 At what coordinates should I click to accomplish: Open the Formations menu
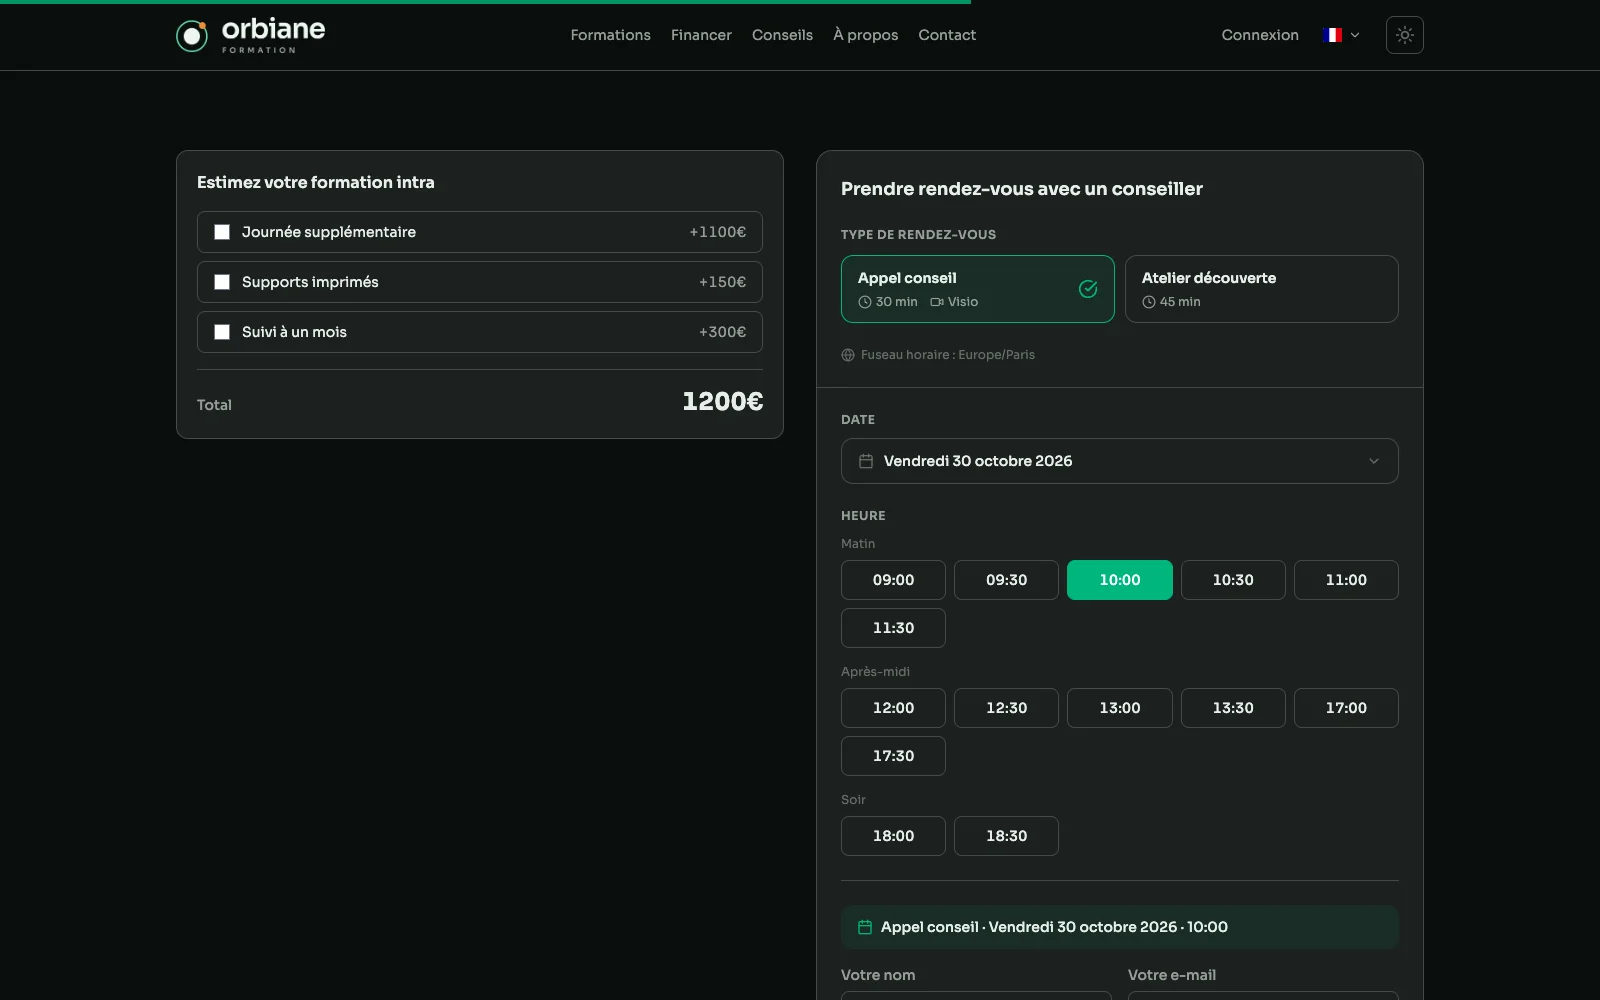pyautogui.click(x=610, y=35)
